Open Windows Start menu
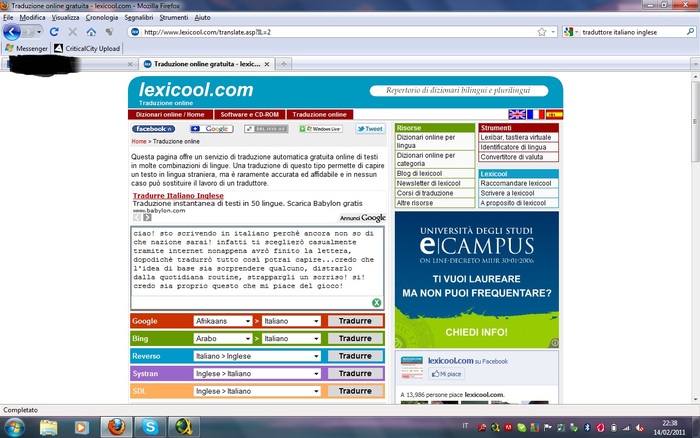Screen dimensions: 700x438 [x=13, y=427]
